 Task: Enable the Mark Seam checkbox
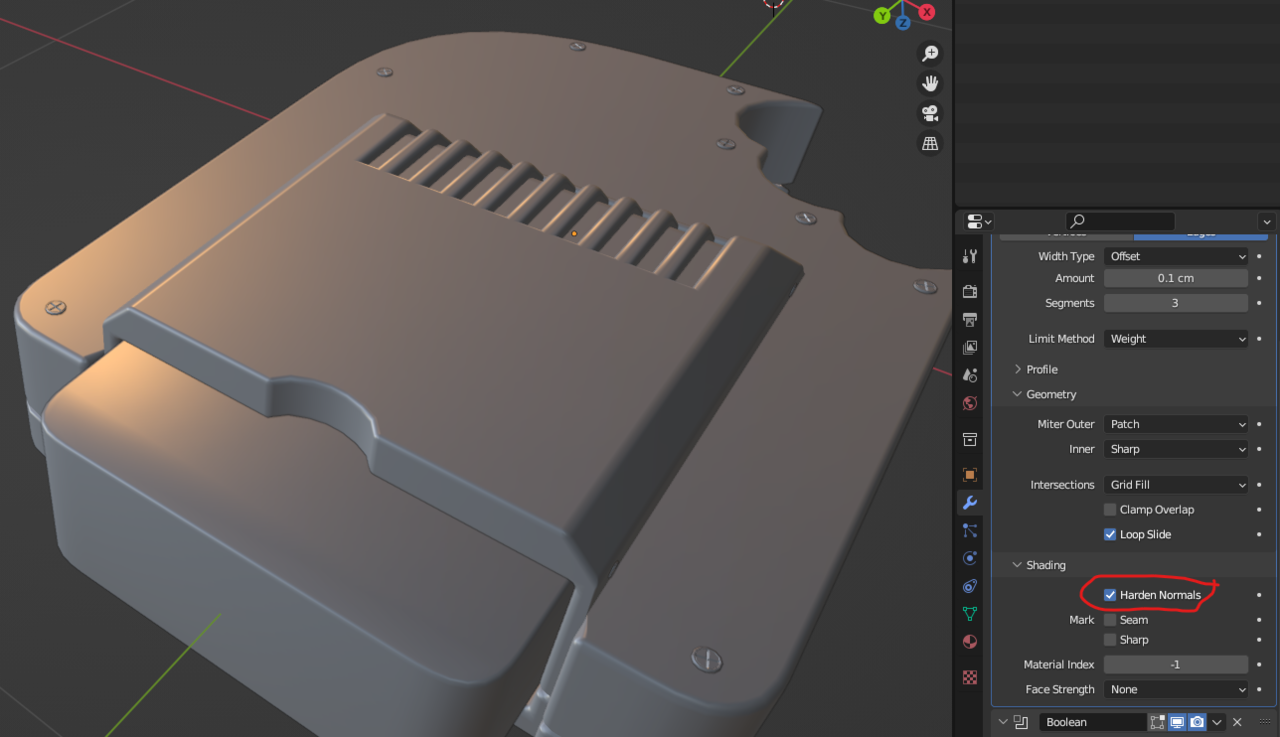[1110, 620]
